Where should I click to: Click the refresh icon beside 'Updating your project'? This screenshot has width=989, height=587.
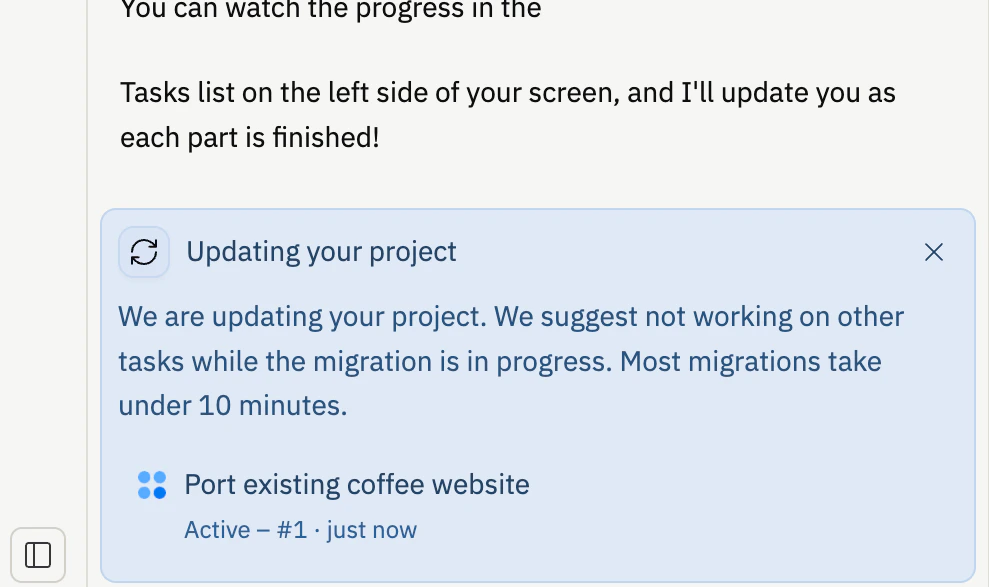[x=144, y=252]
